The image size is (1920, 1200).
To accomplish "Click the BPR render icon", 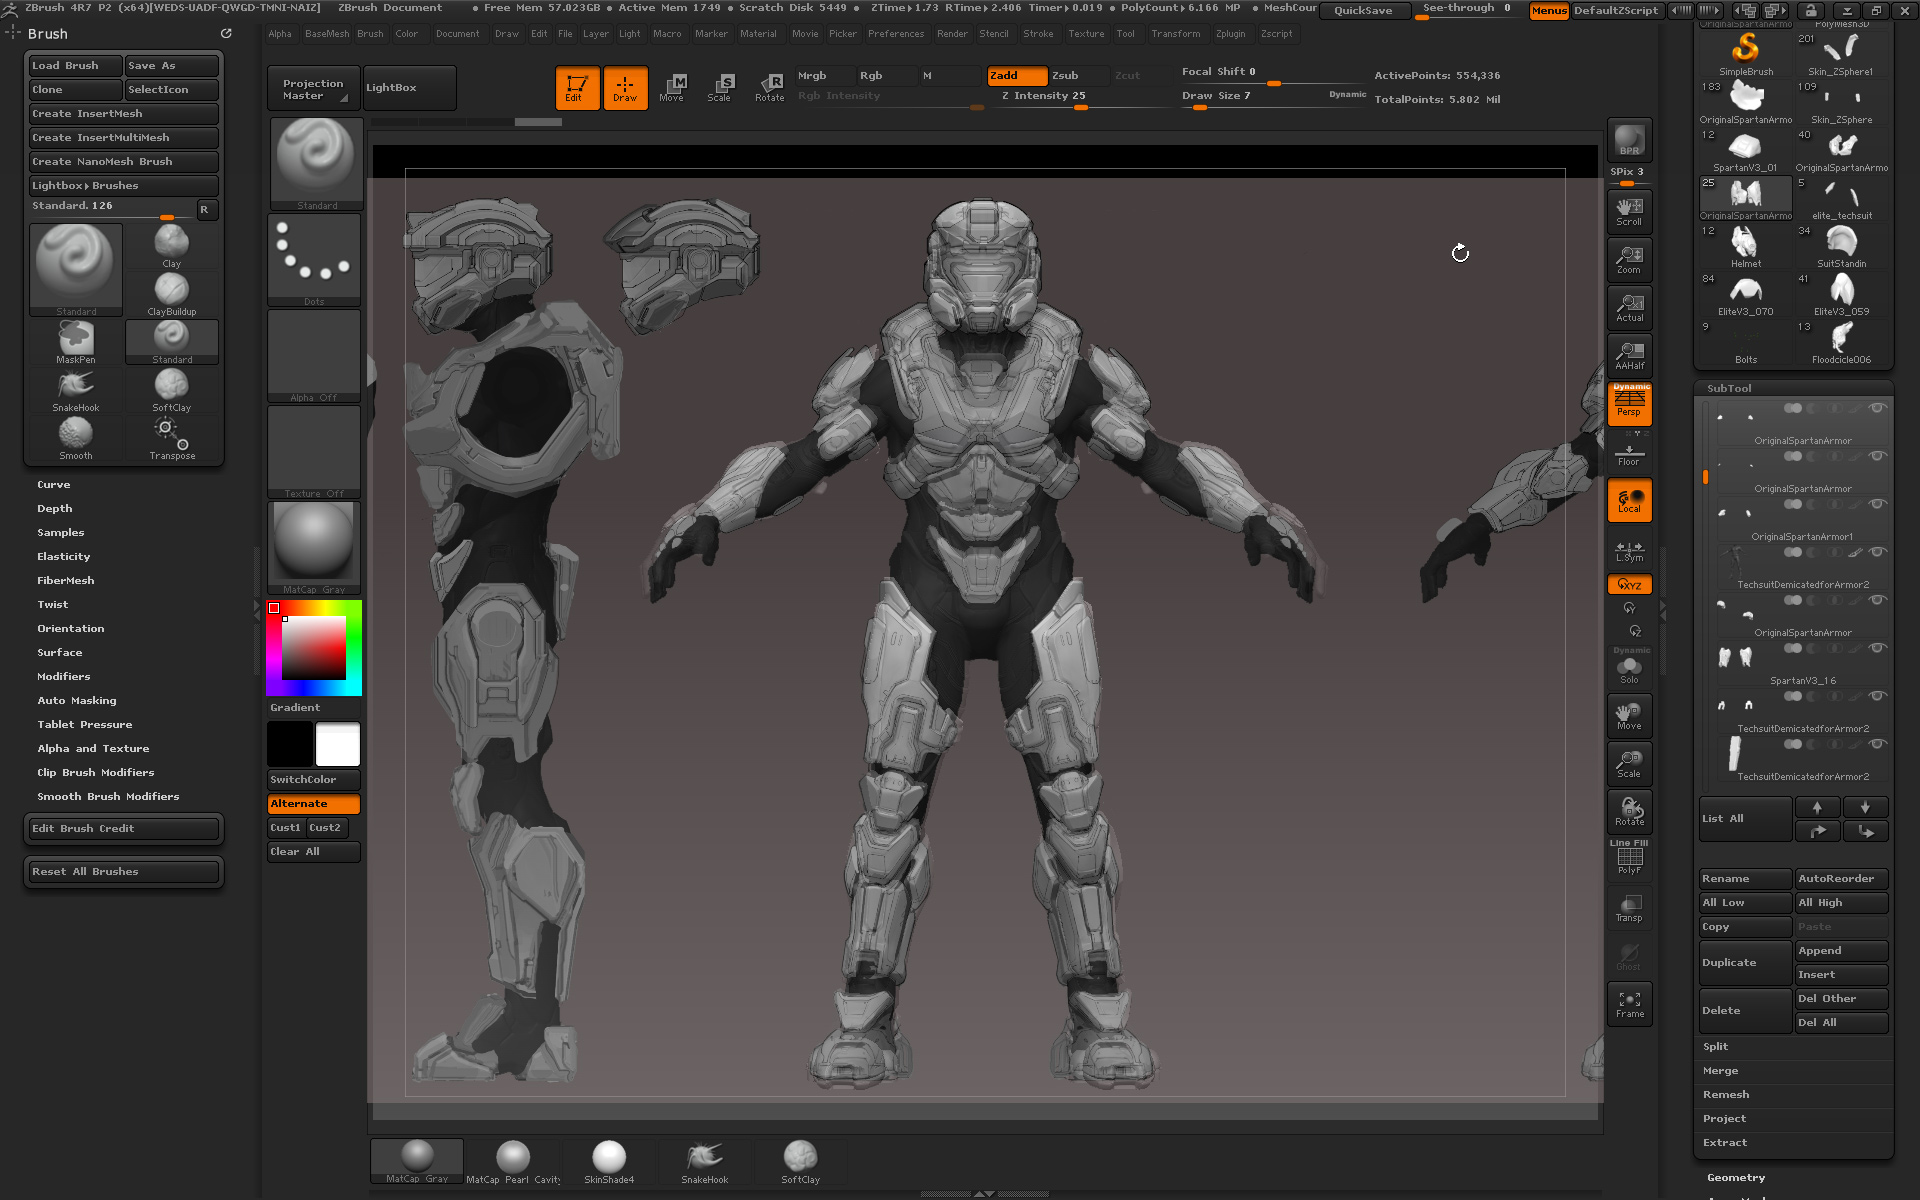I will (1629, 140).
